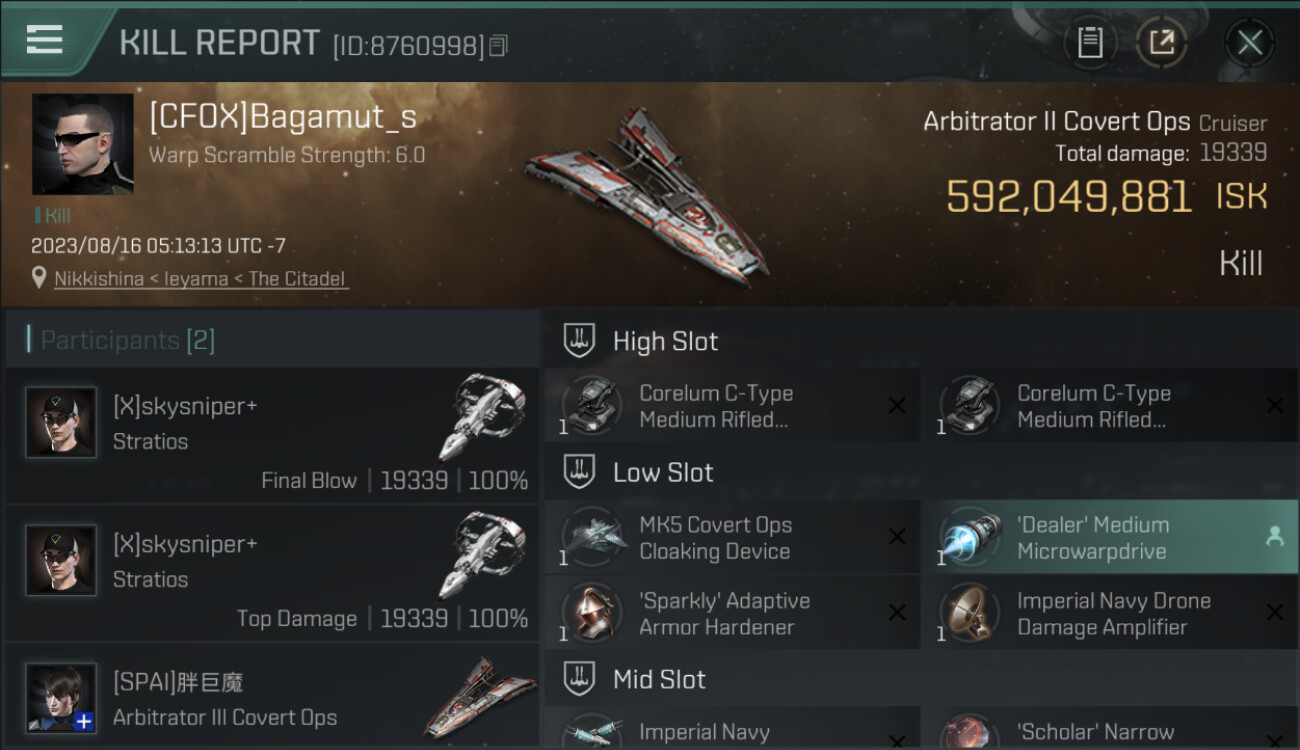Image resolution: width=1300 pixels, height=750 pixels.
Task: Click the person icon on Microwarpdrive row
Action: (x=1274, y=537)
